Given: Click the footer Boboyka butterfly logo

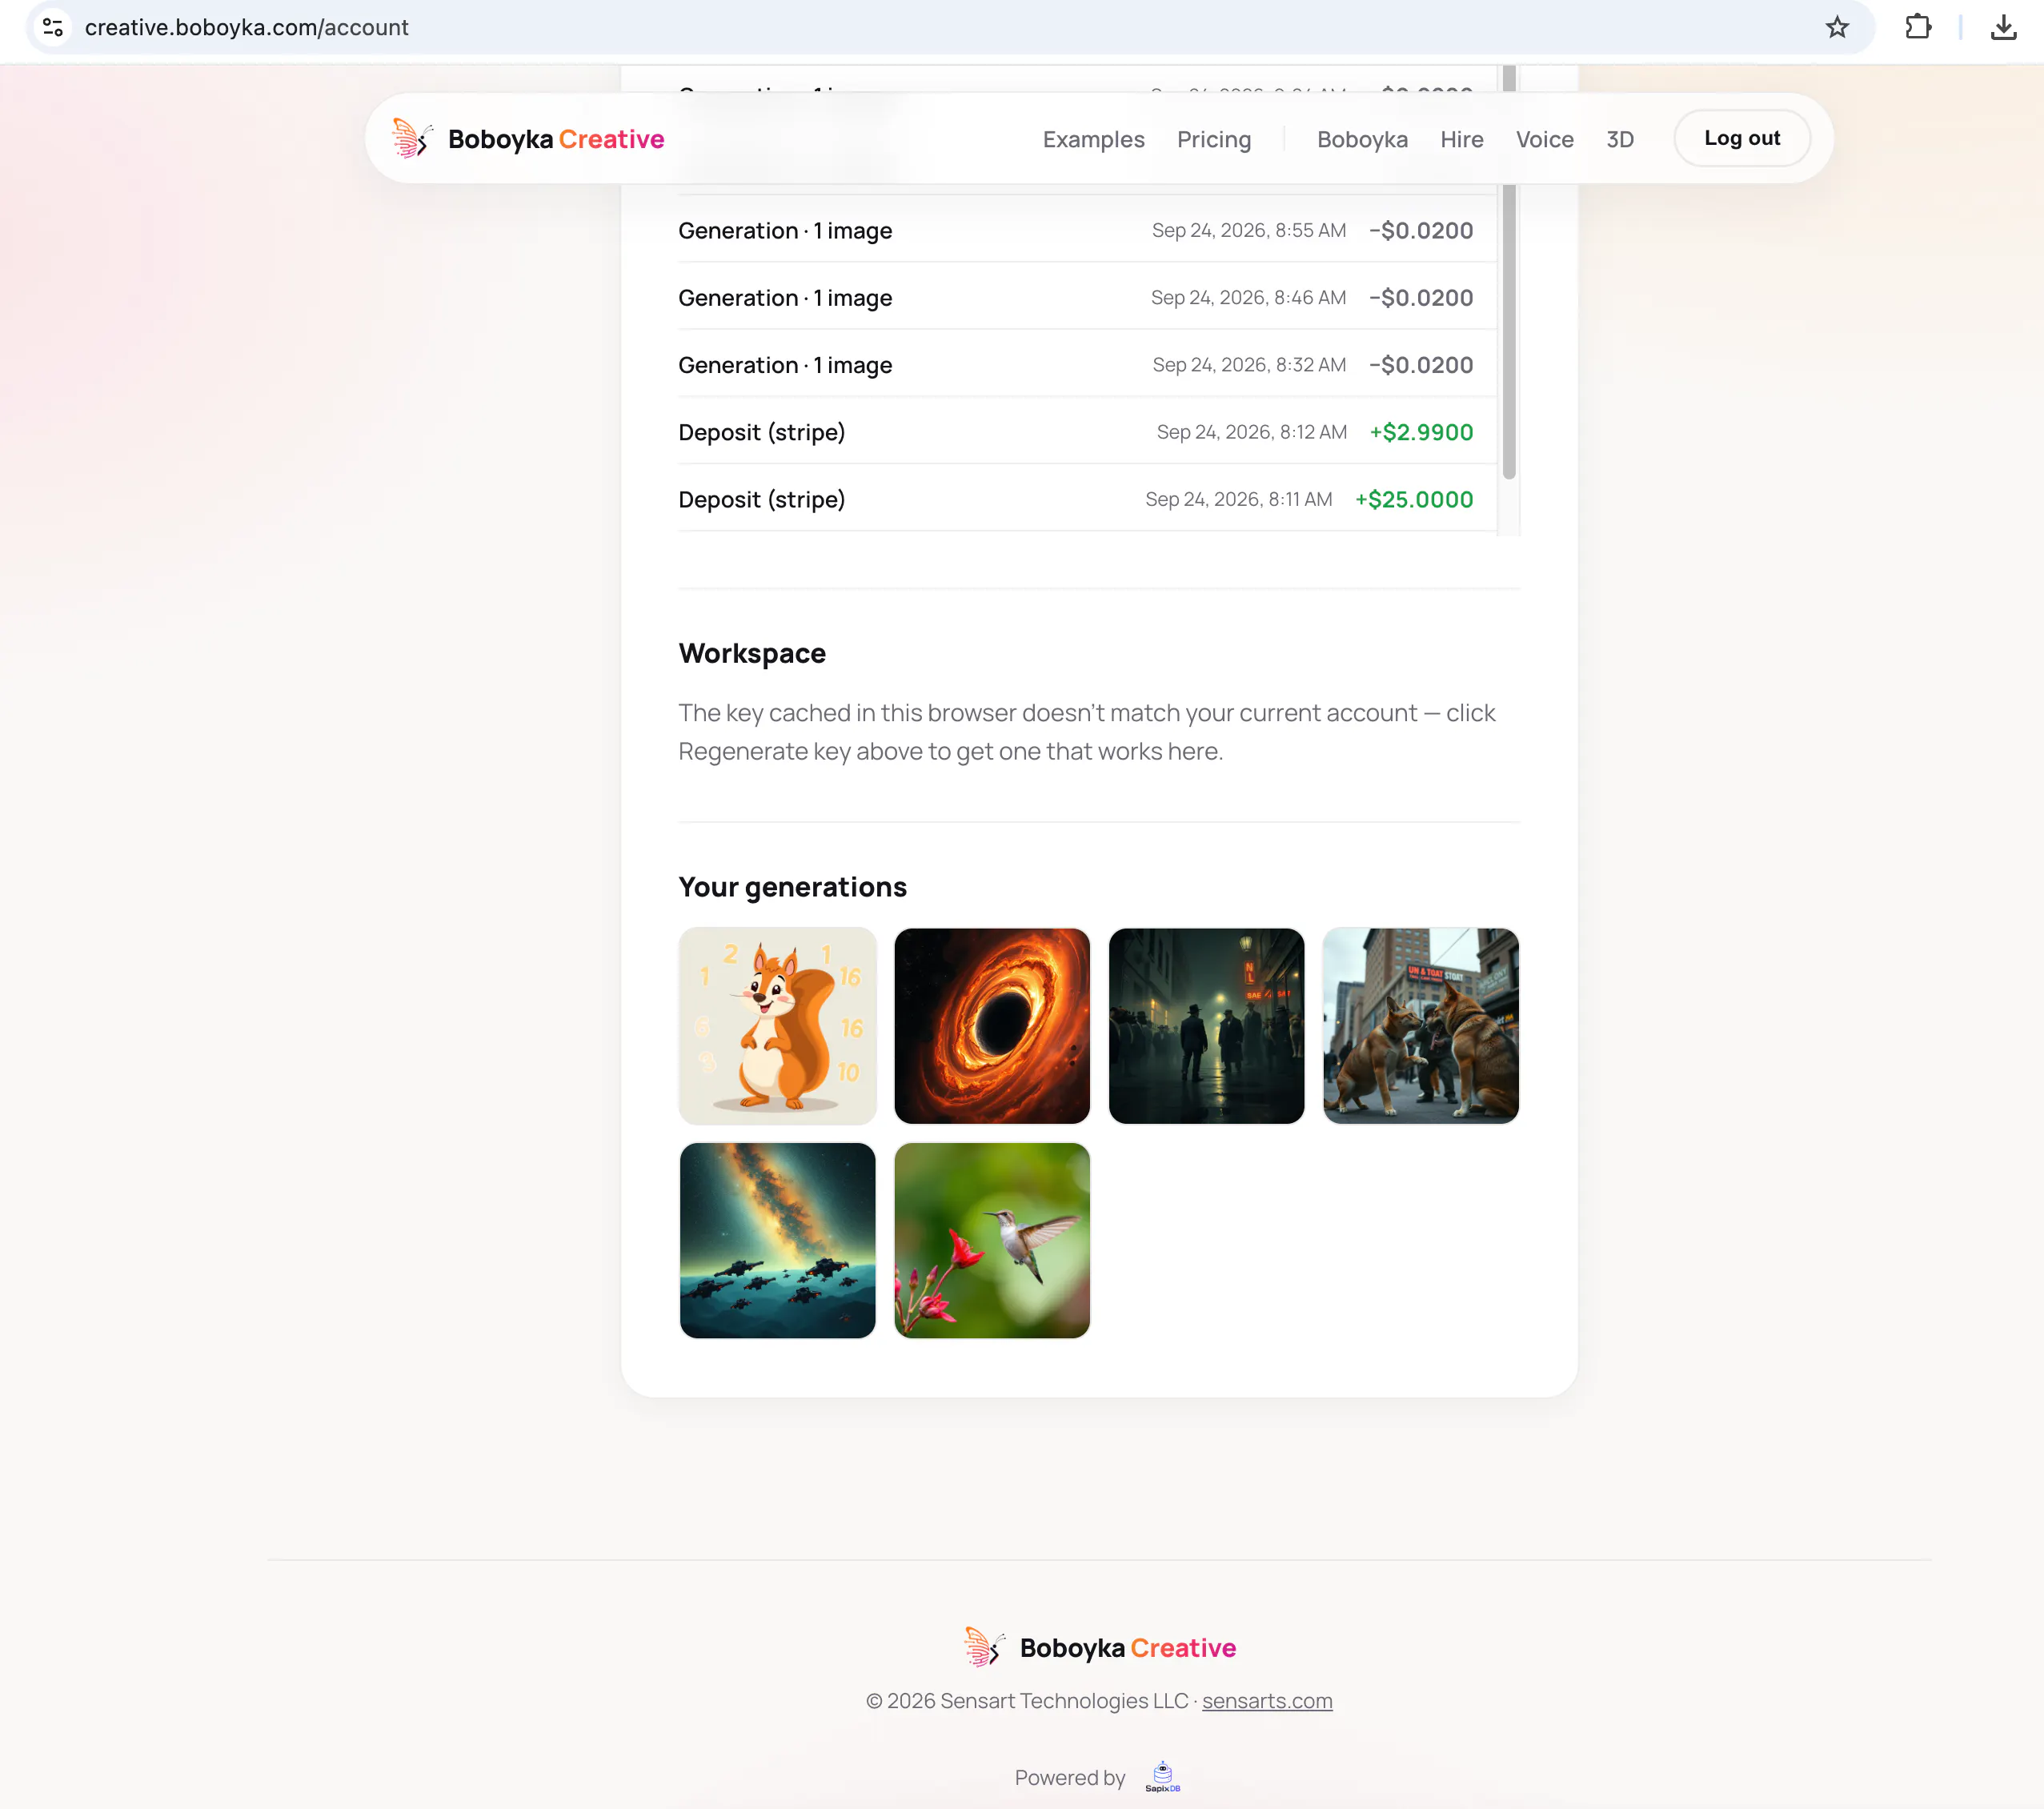Looking at the screenshot, I should tap(984, 1647).
